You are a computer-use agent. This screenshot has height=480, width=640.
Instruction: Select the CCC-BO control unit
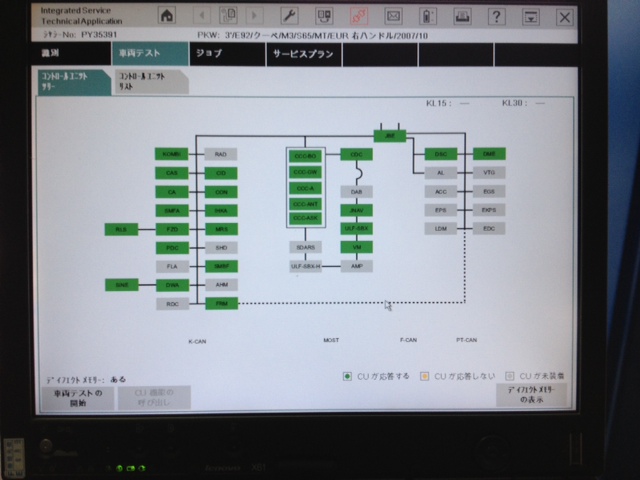click(305, 156)
